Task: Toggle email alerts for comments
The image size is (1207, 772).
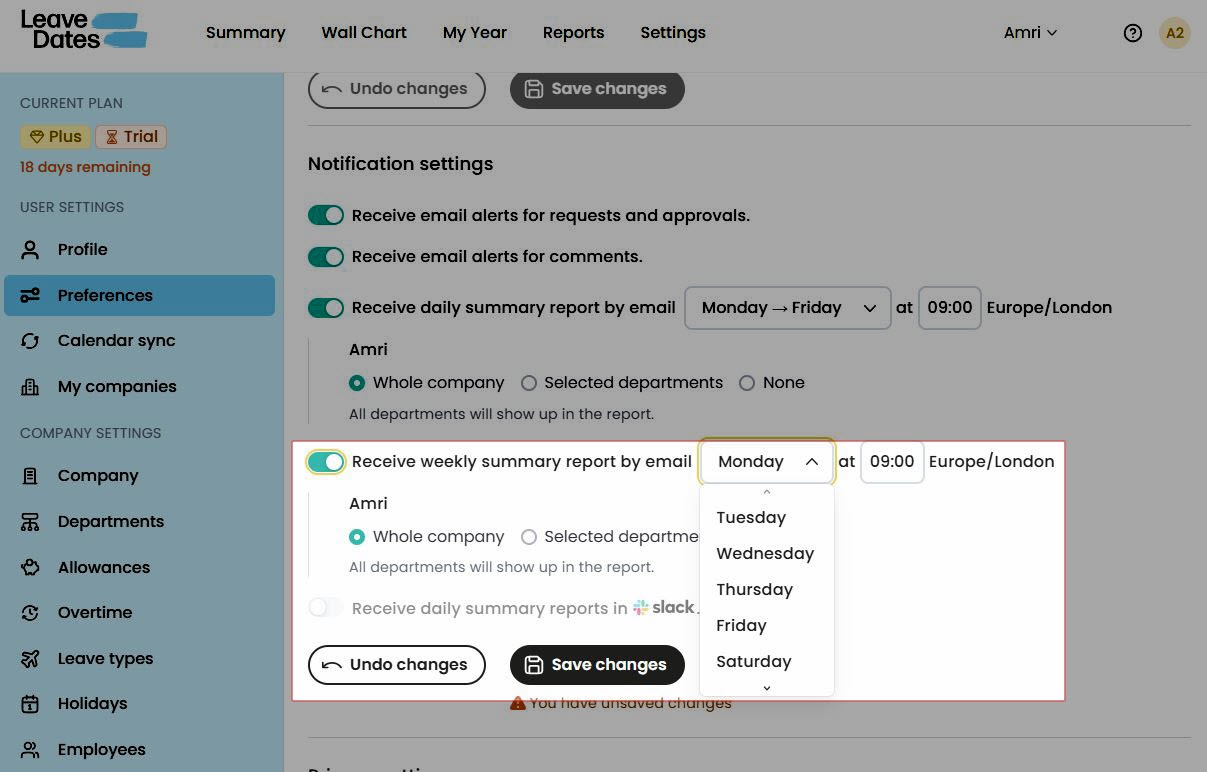Action: pyautogui.click(x=326, y=257)
